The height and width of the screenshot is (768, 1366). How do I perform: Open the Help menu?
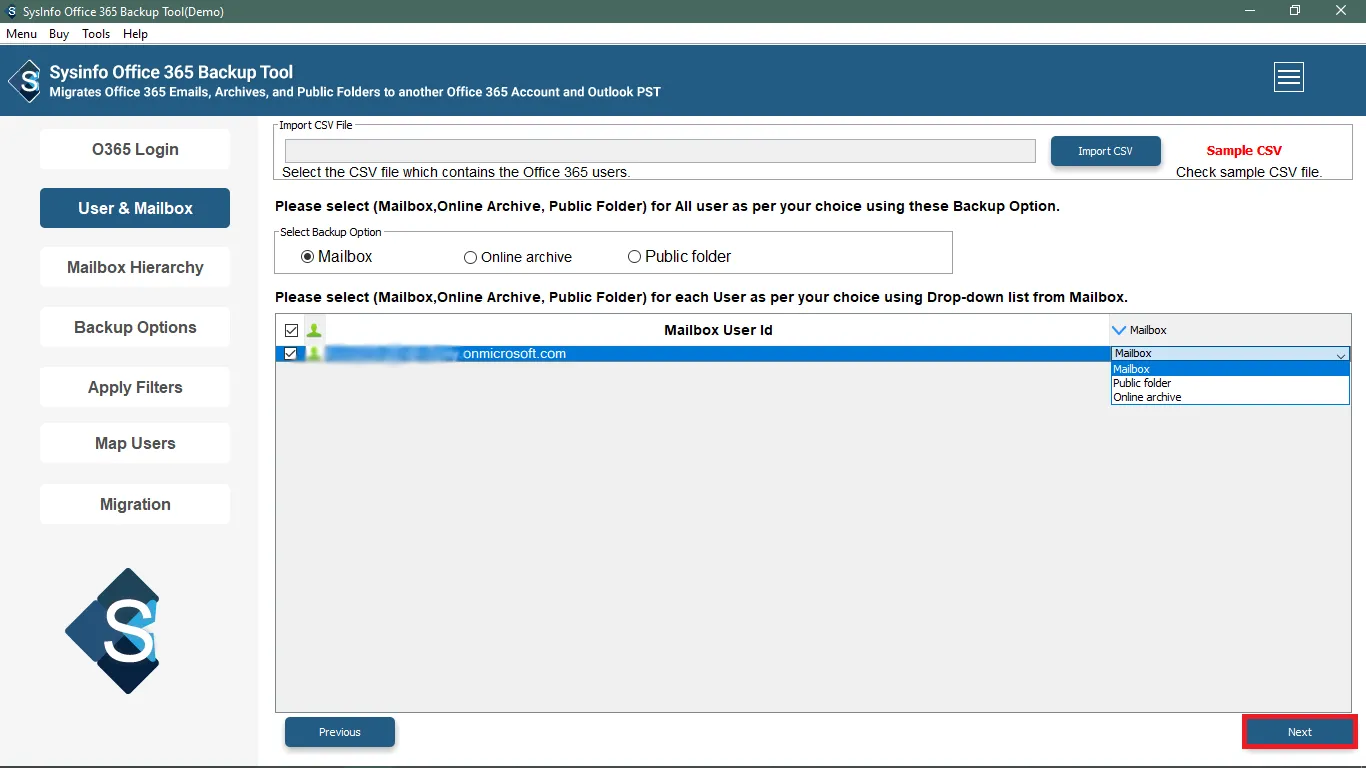135,34
